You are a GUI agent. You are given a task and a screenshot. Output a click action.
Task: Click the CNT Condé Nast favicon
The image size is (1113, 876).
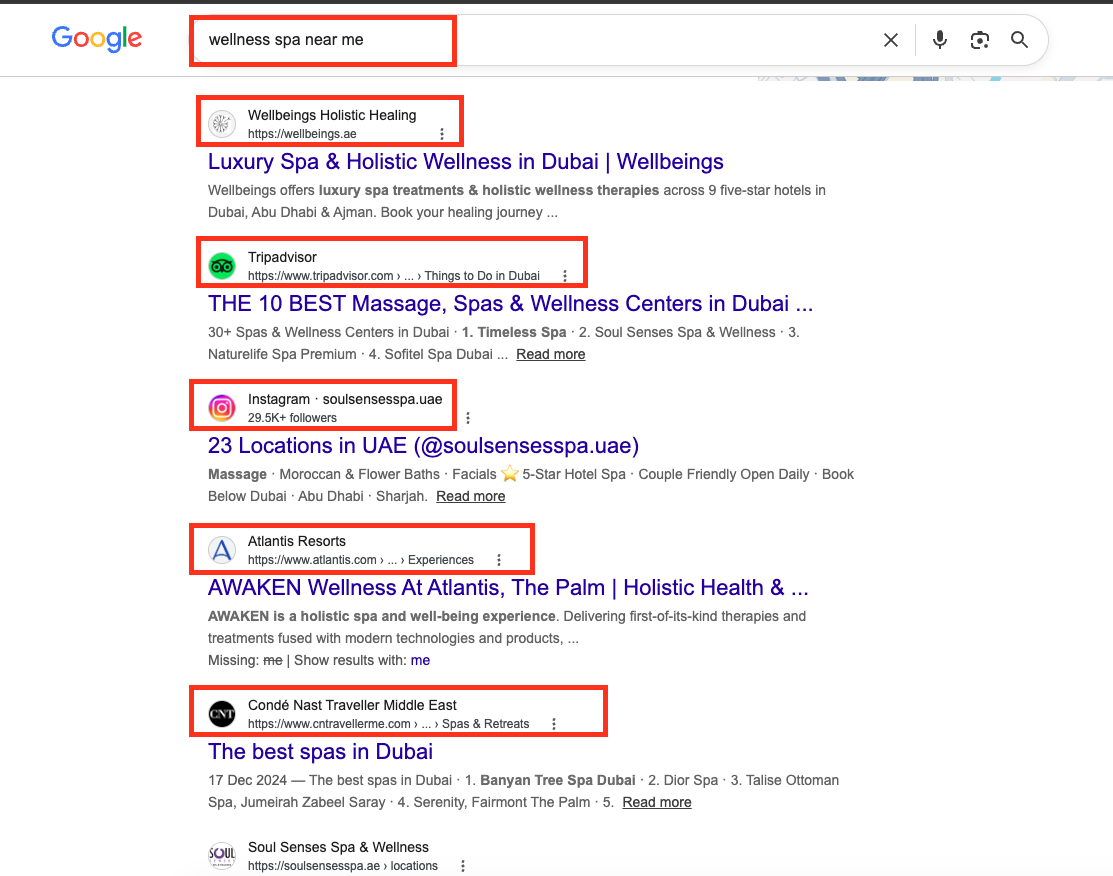coord(221,714)
